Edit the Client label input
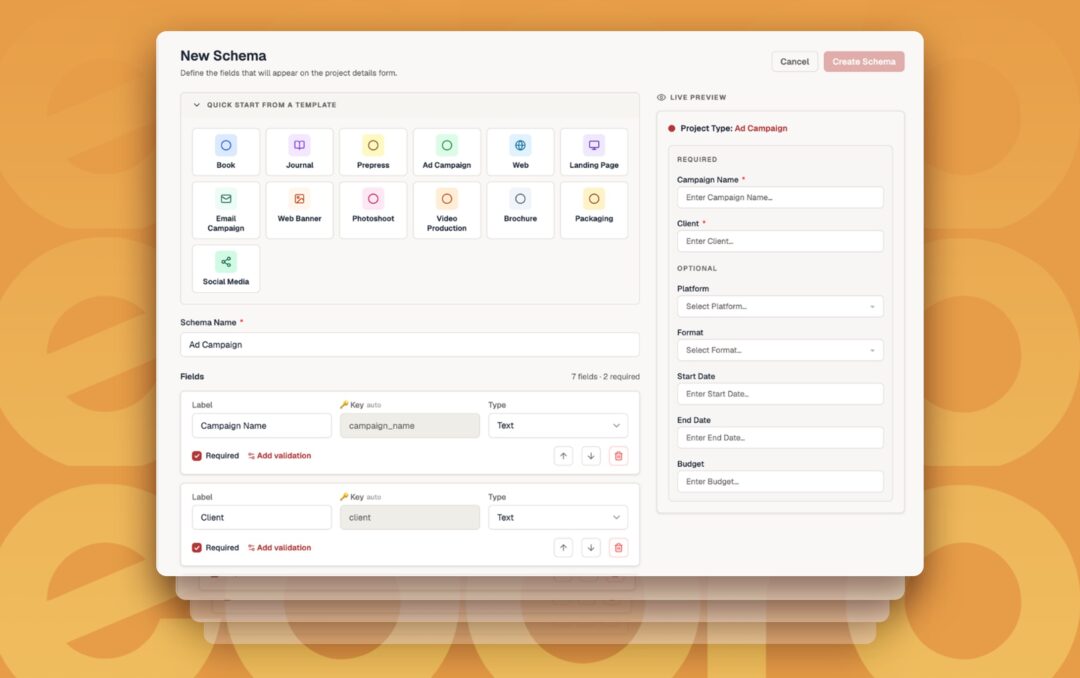Viewport: 1080px width, 678px height. tap(262, 517)
